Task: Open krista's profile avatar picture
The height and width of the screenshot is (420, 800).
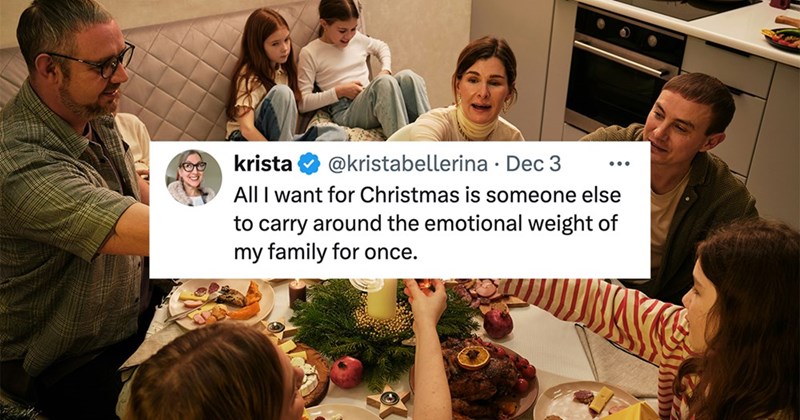Action: 193,178
